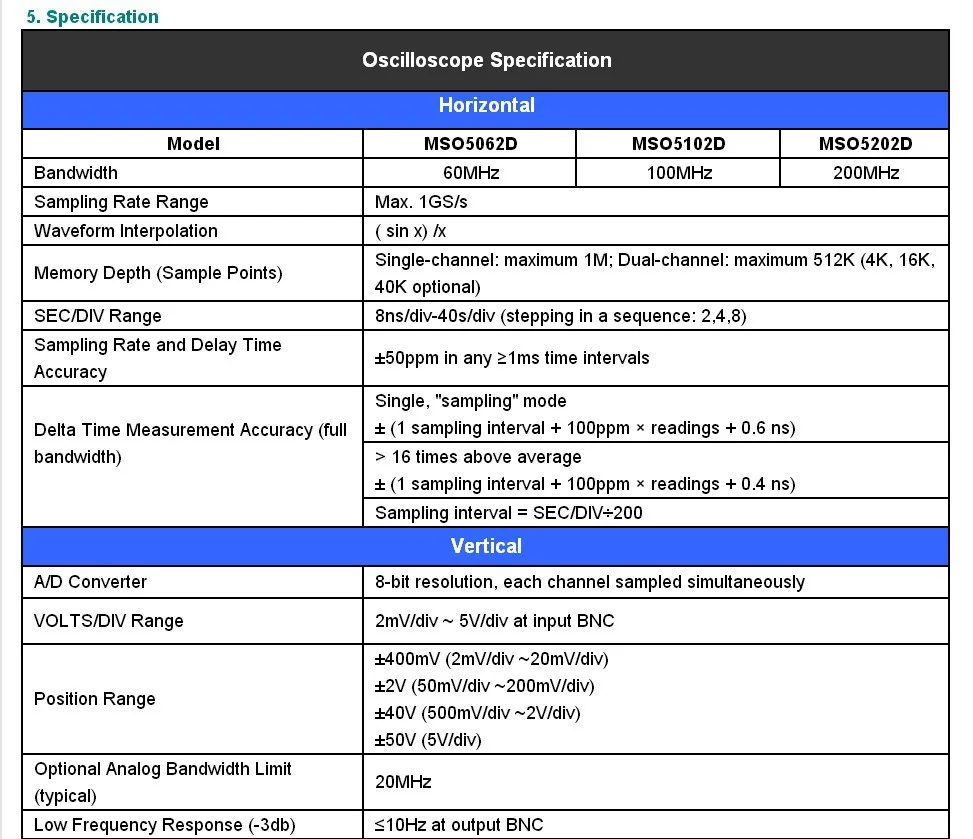Select 'Memory Depth (Sample Points)' label
Viewport: 973px width, 839px height.
158,273
